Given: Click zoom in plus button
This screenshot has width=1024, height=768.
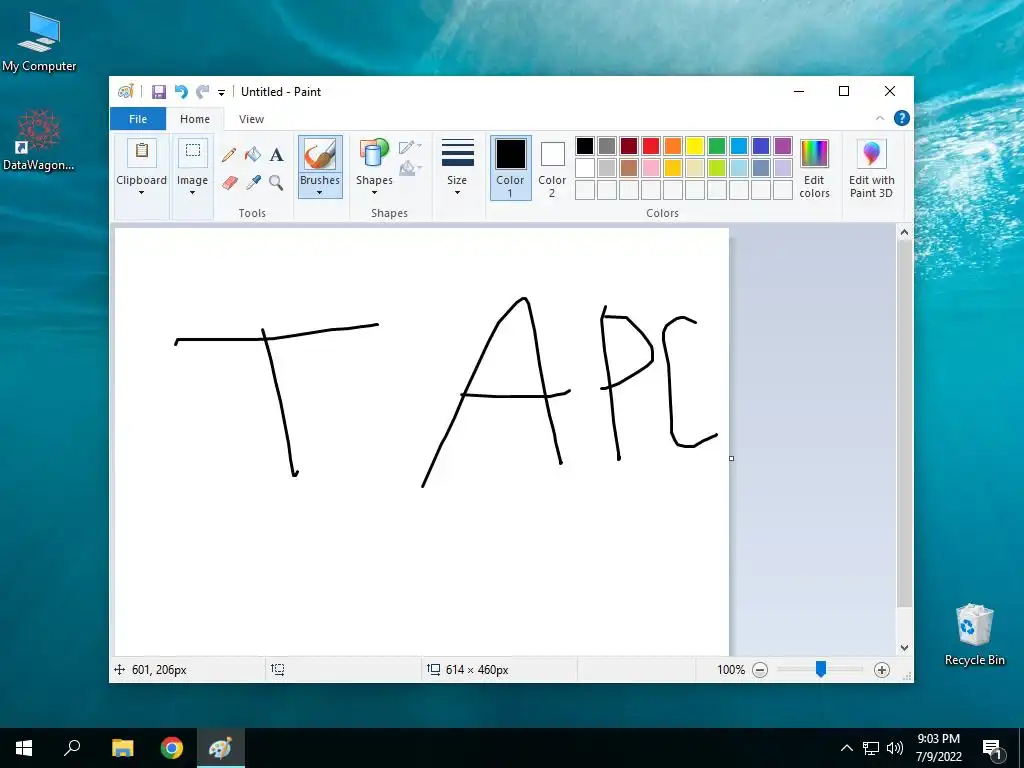Looking at the screenshot, I should [x=882, y=669].
